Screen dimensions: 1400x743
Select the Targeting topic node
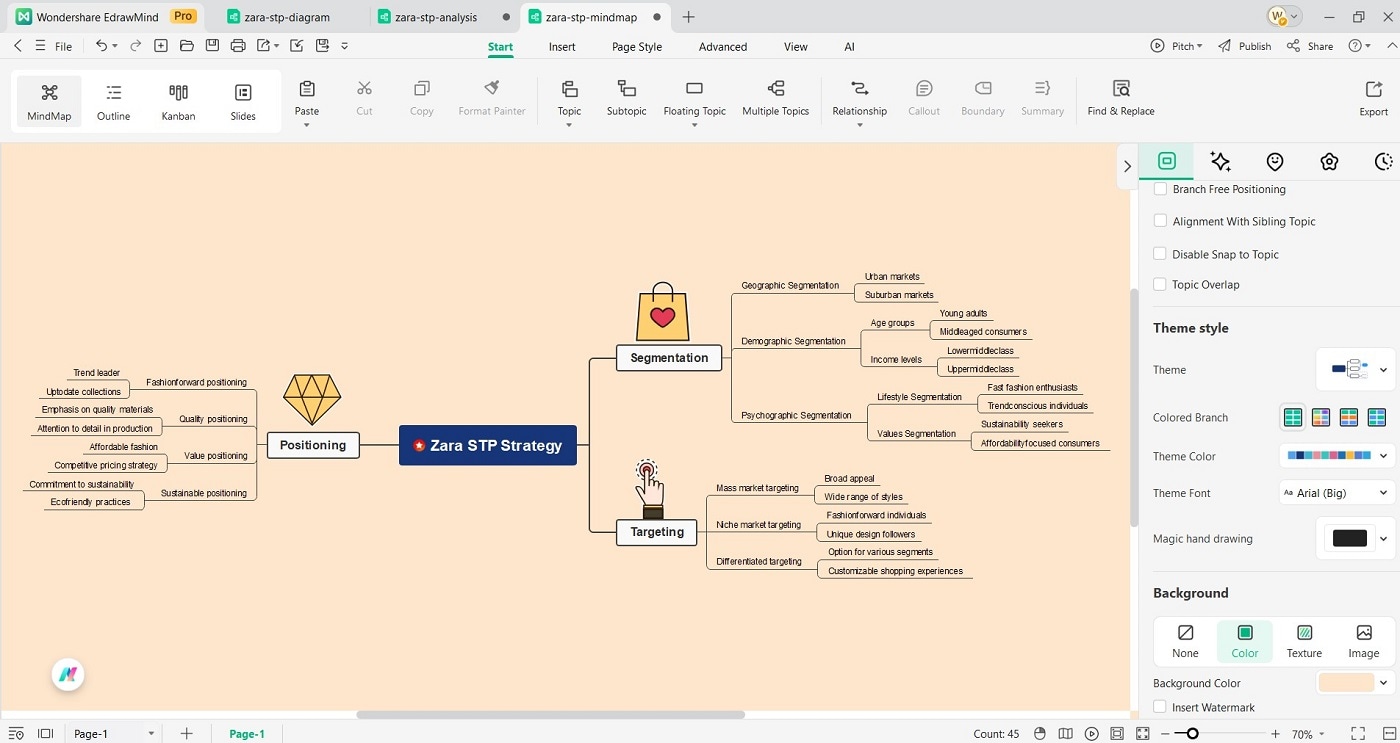coord(657,532)
